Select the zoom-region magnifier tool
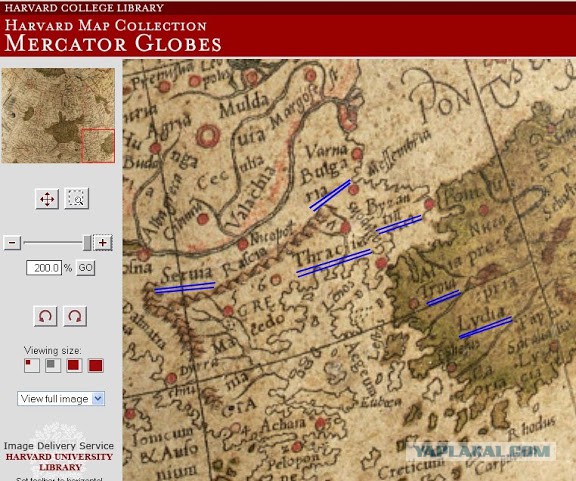The height and width of the screenshot is (481, 576). click(x=76, y=199)
